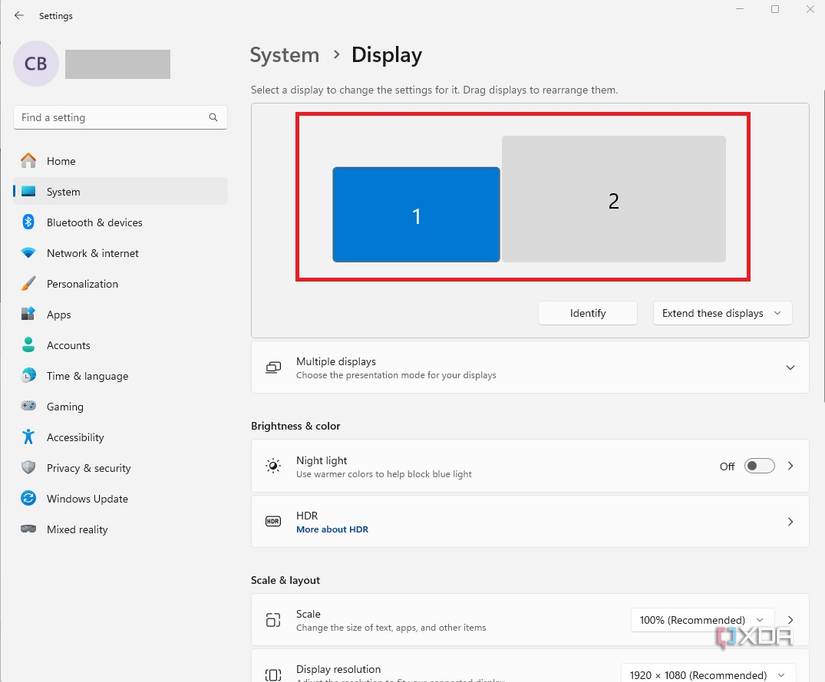Click the Personalization paintbrush icon
825x682 pixels.
(x=28, y=283)
